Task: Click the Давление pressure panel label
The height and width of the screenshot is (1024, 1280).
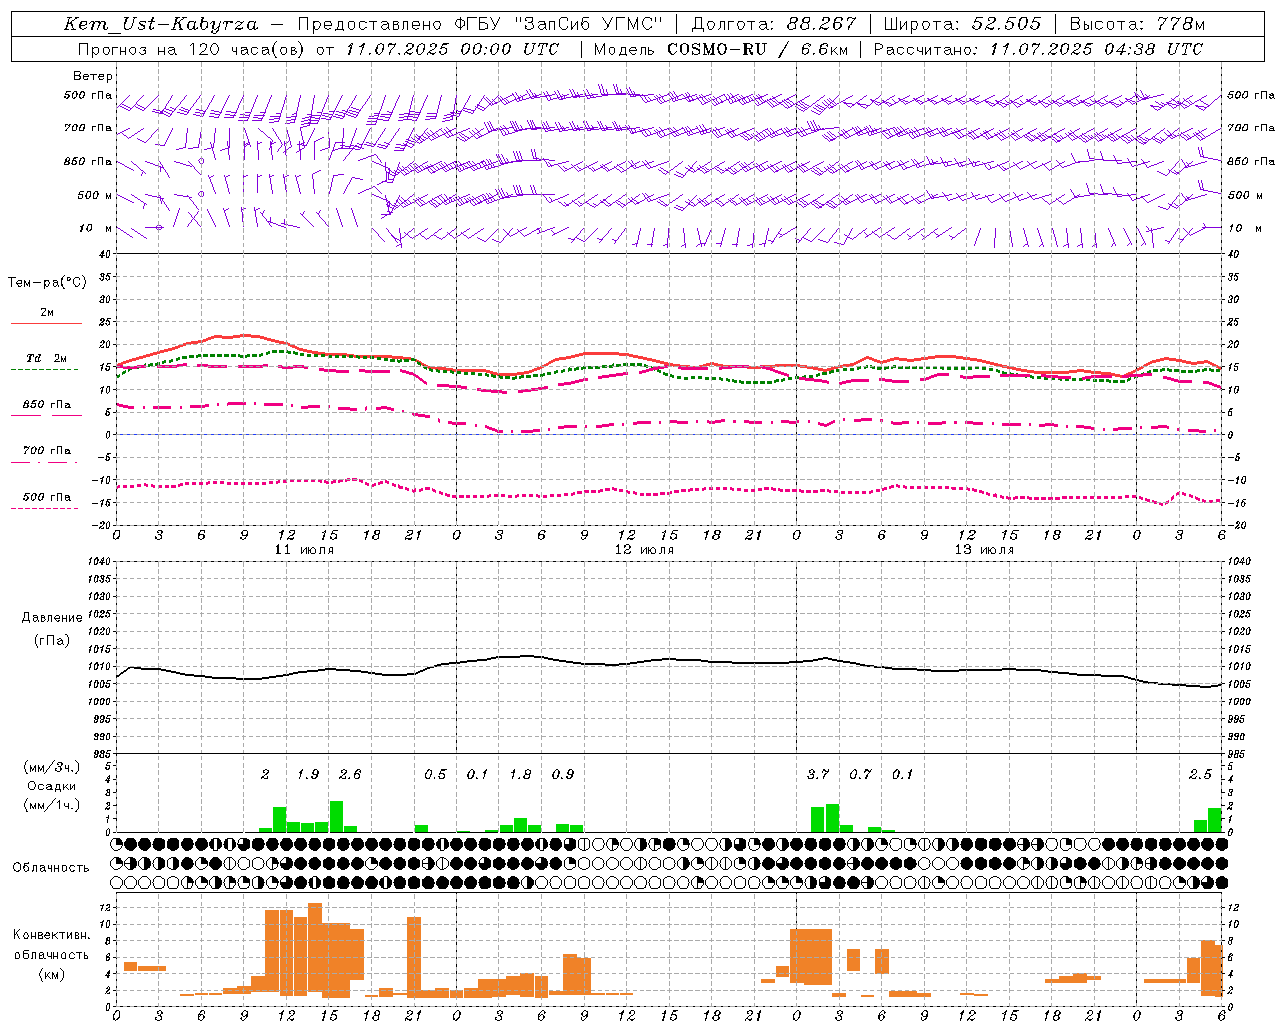Action: point(52,618)
